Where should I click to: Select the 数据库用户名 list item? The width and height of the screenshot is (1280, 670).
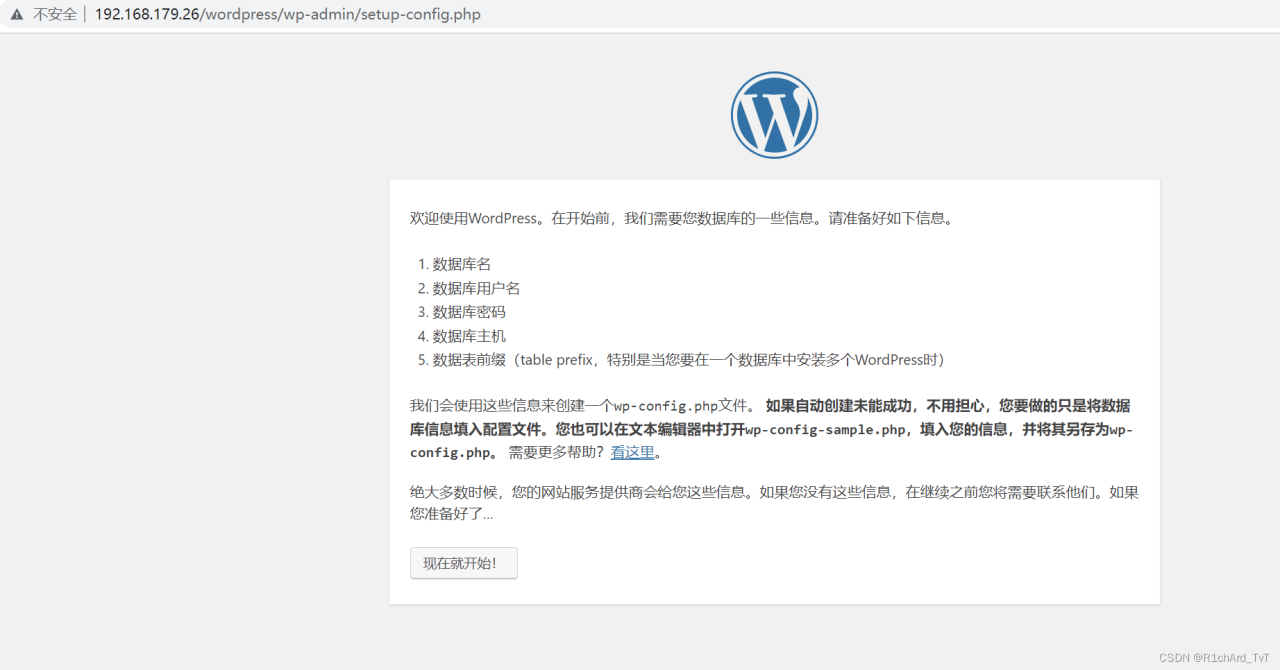coord(476,288)
